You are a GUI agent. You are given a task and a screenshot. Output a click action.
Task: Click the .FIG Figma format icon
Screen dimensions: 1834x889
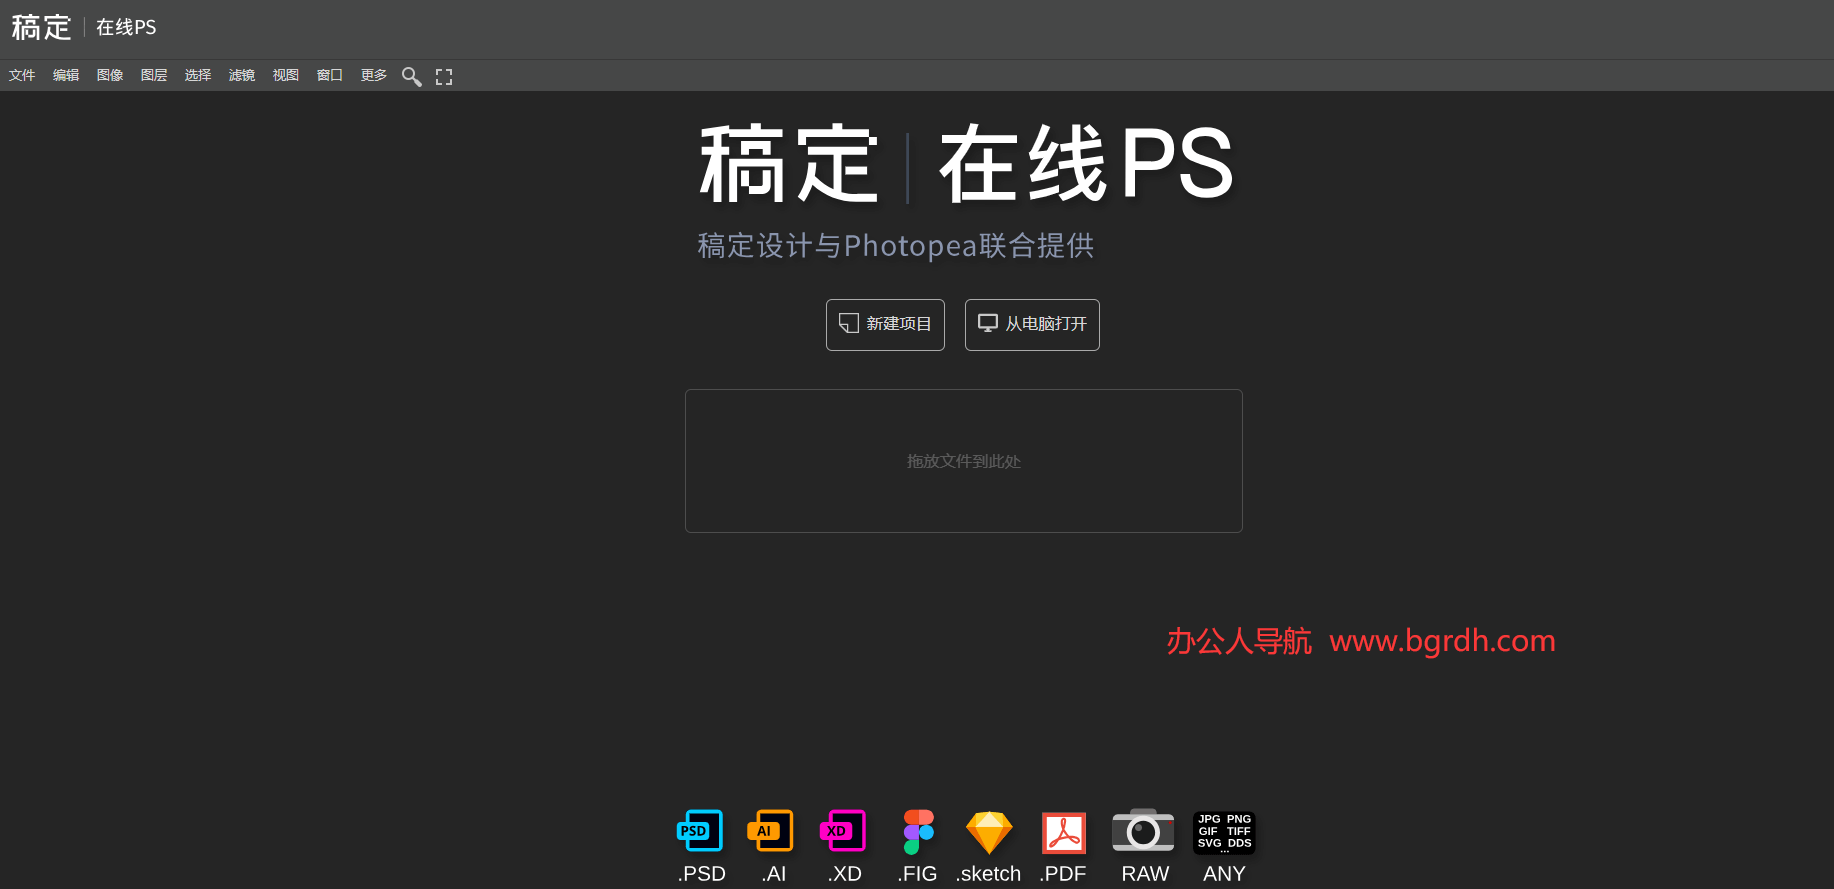pyautogui.click(x=918, y=832)
